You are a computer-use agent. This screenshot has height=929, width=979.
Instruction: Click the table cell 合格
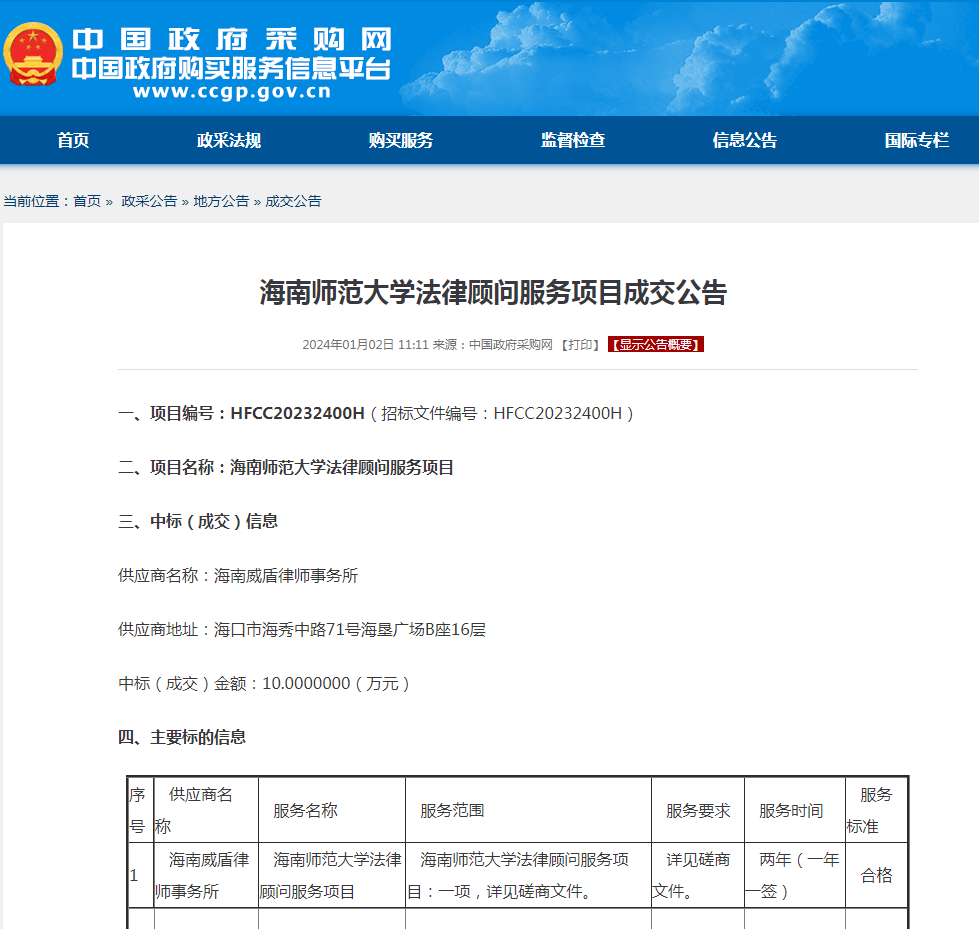tap(877, 875)
